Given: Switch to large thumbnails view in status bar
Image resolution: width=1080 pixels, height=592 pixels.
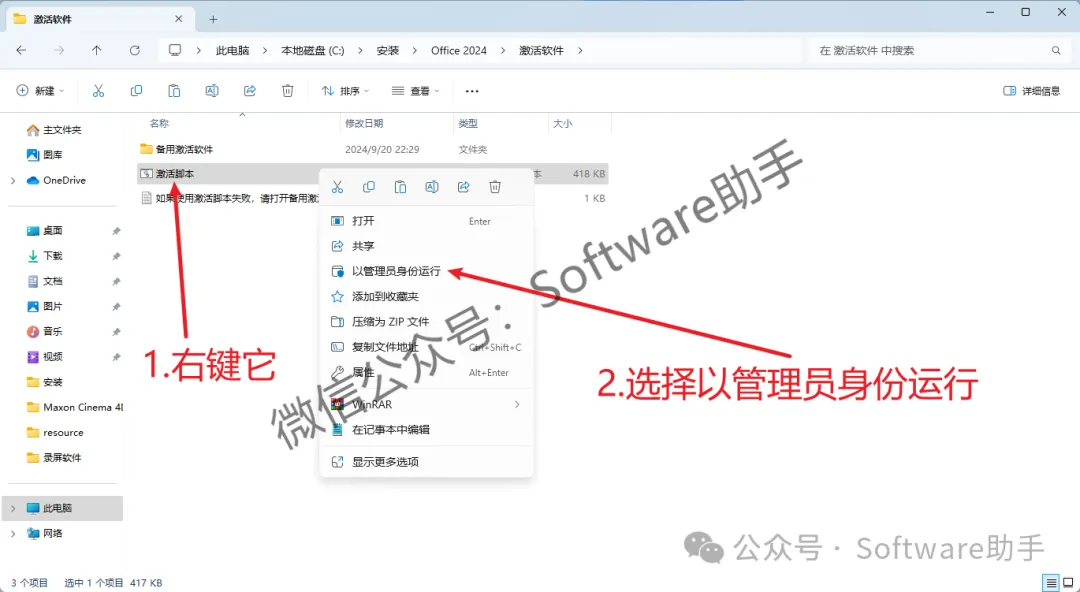Looking at the screenshot, I should tap(1068, 582).
